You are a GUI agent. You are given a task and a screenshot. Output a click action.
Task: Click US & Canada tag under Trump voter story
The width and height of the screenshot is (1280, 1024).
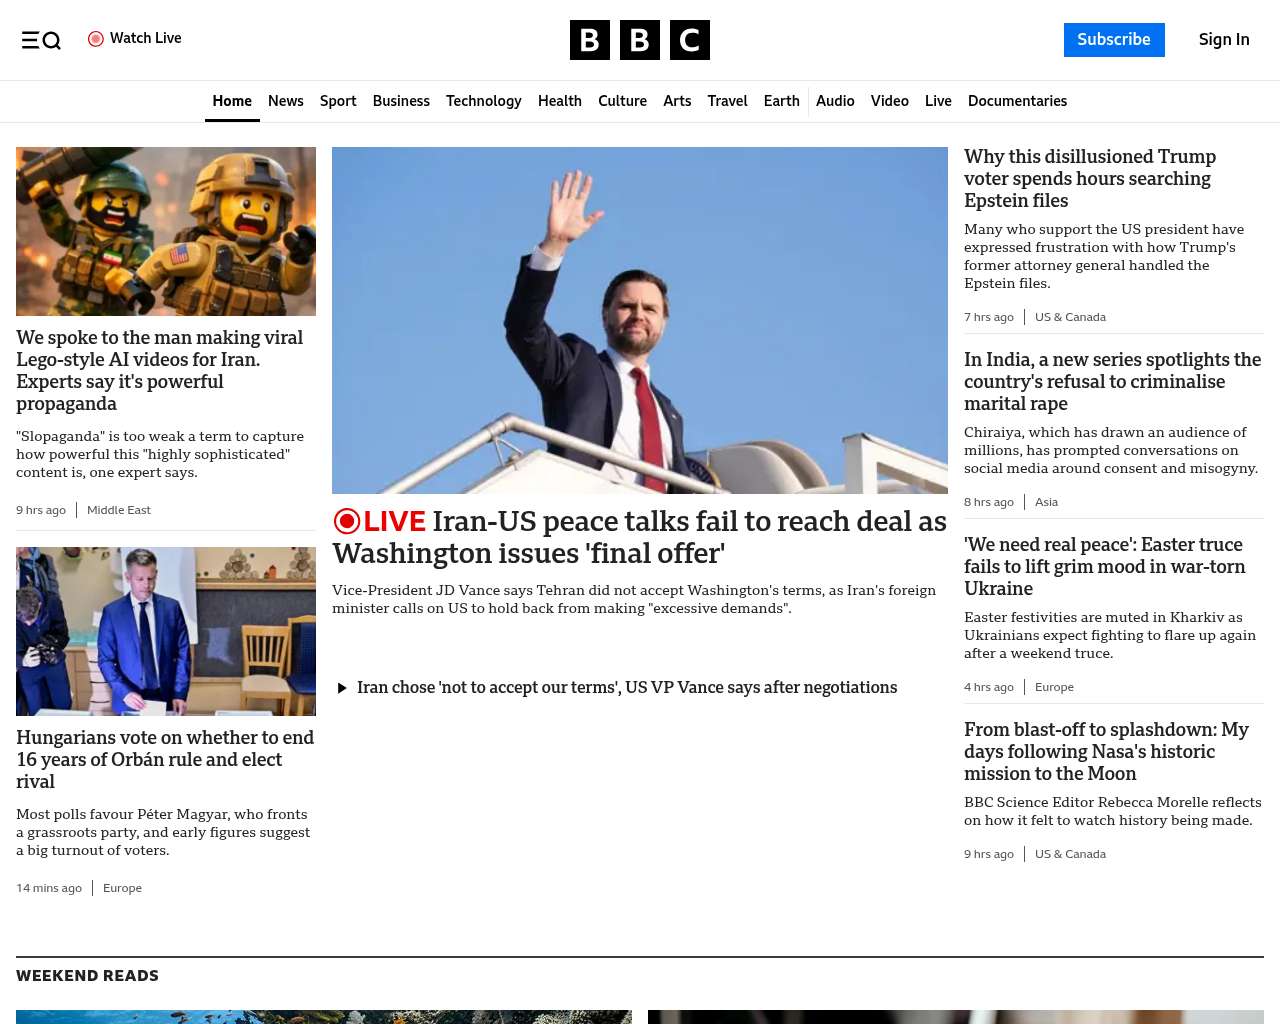coord(1070,317)
